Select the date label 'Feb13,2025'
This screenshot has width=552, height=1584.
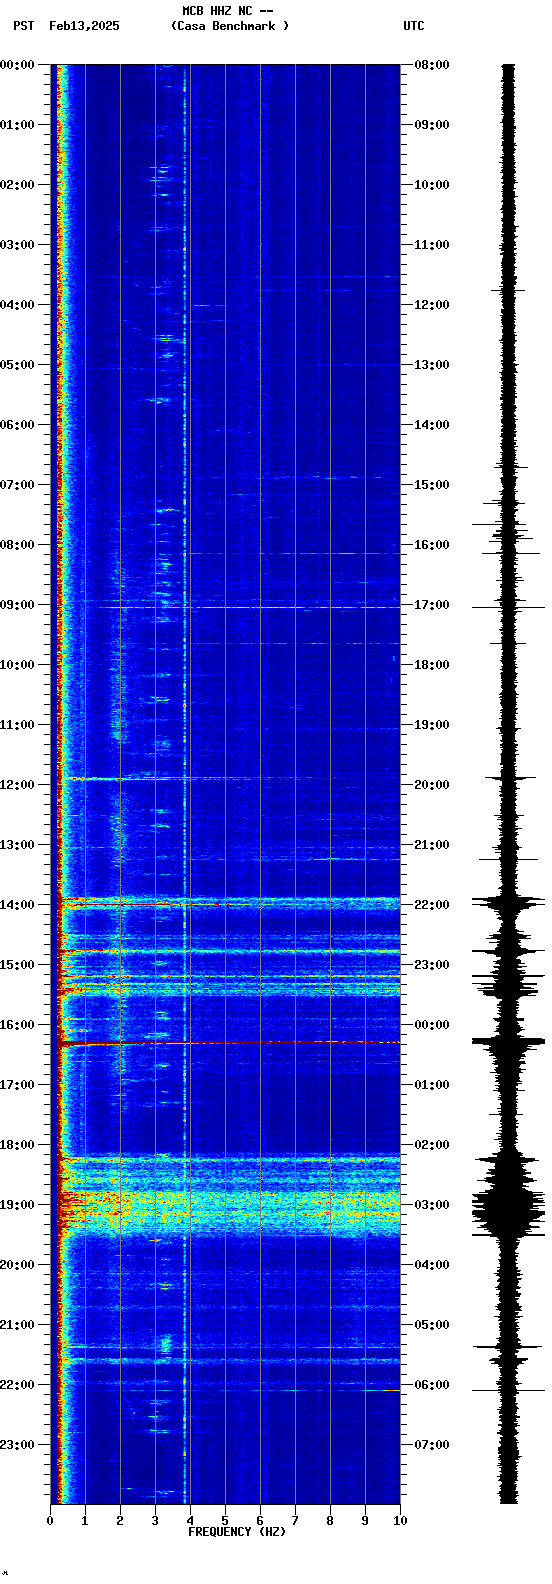coord(84,26)
